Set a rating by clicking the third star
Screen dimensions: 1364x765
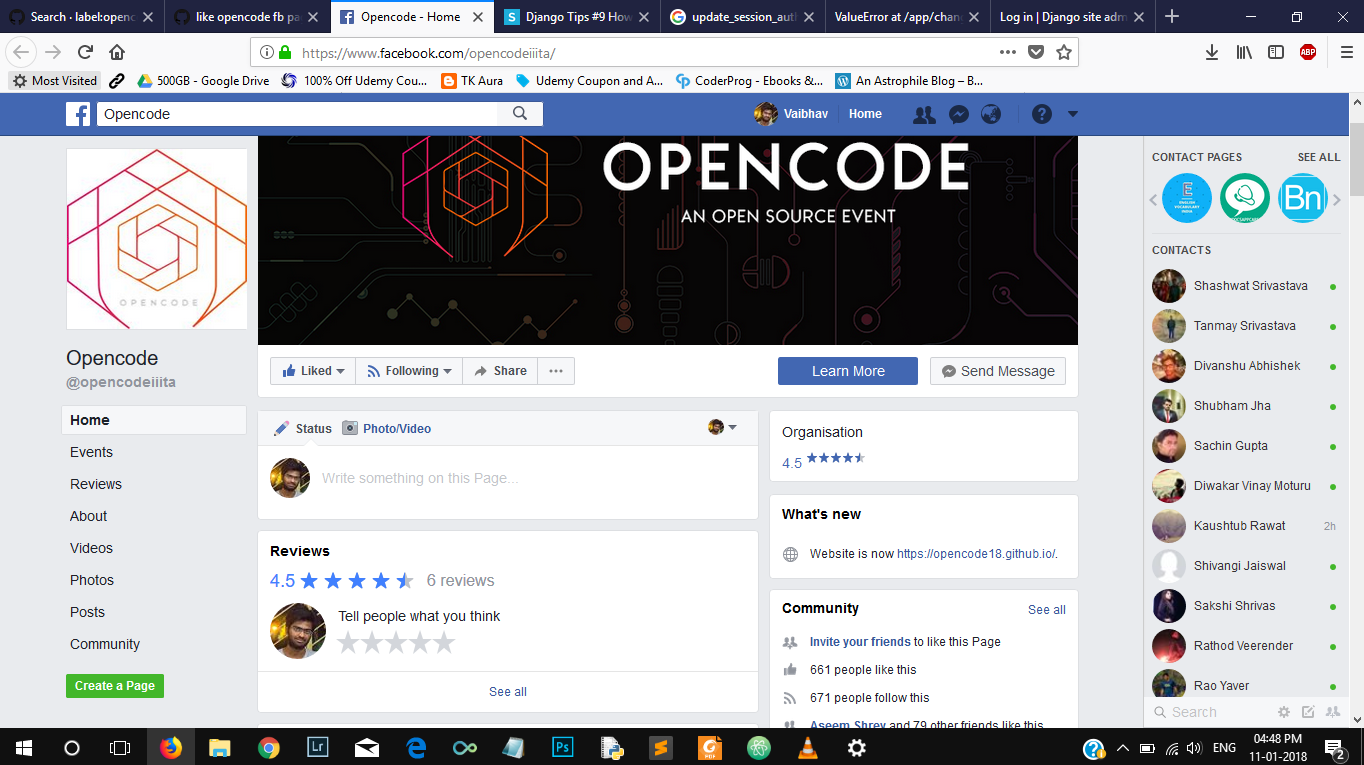[x=396, y=643]
